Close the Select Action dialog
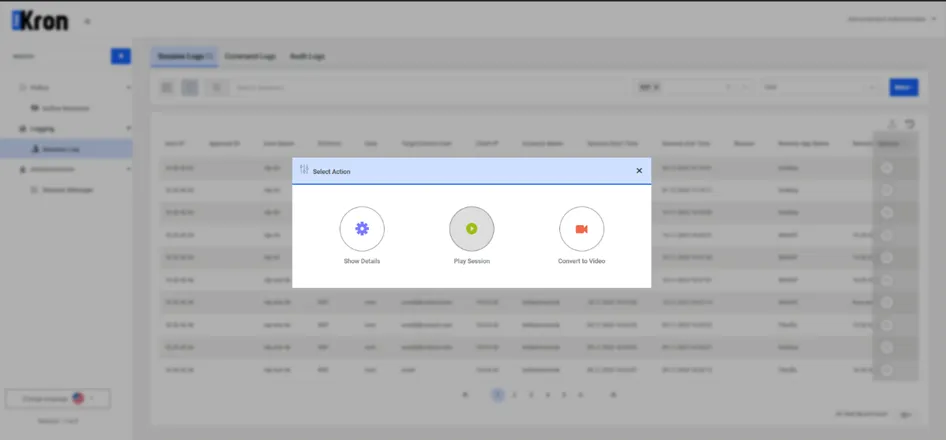 click(x=639, y=171)
